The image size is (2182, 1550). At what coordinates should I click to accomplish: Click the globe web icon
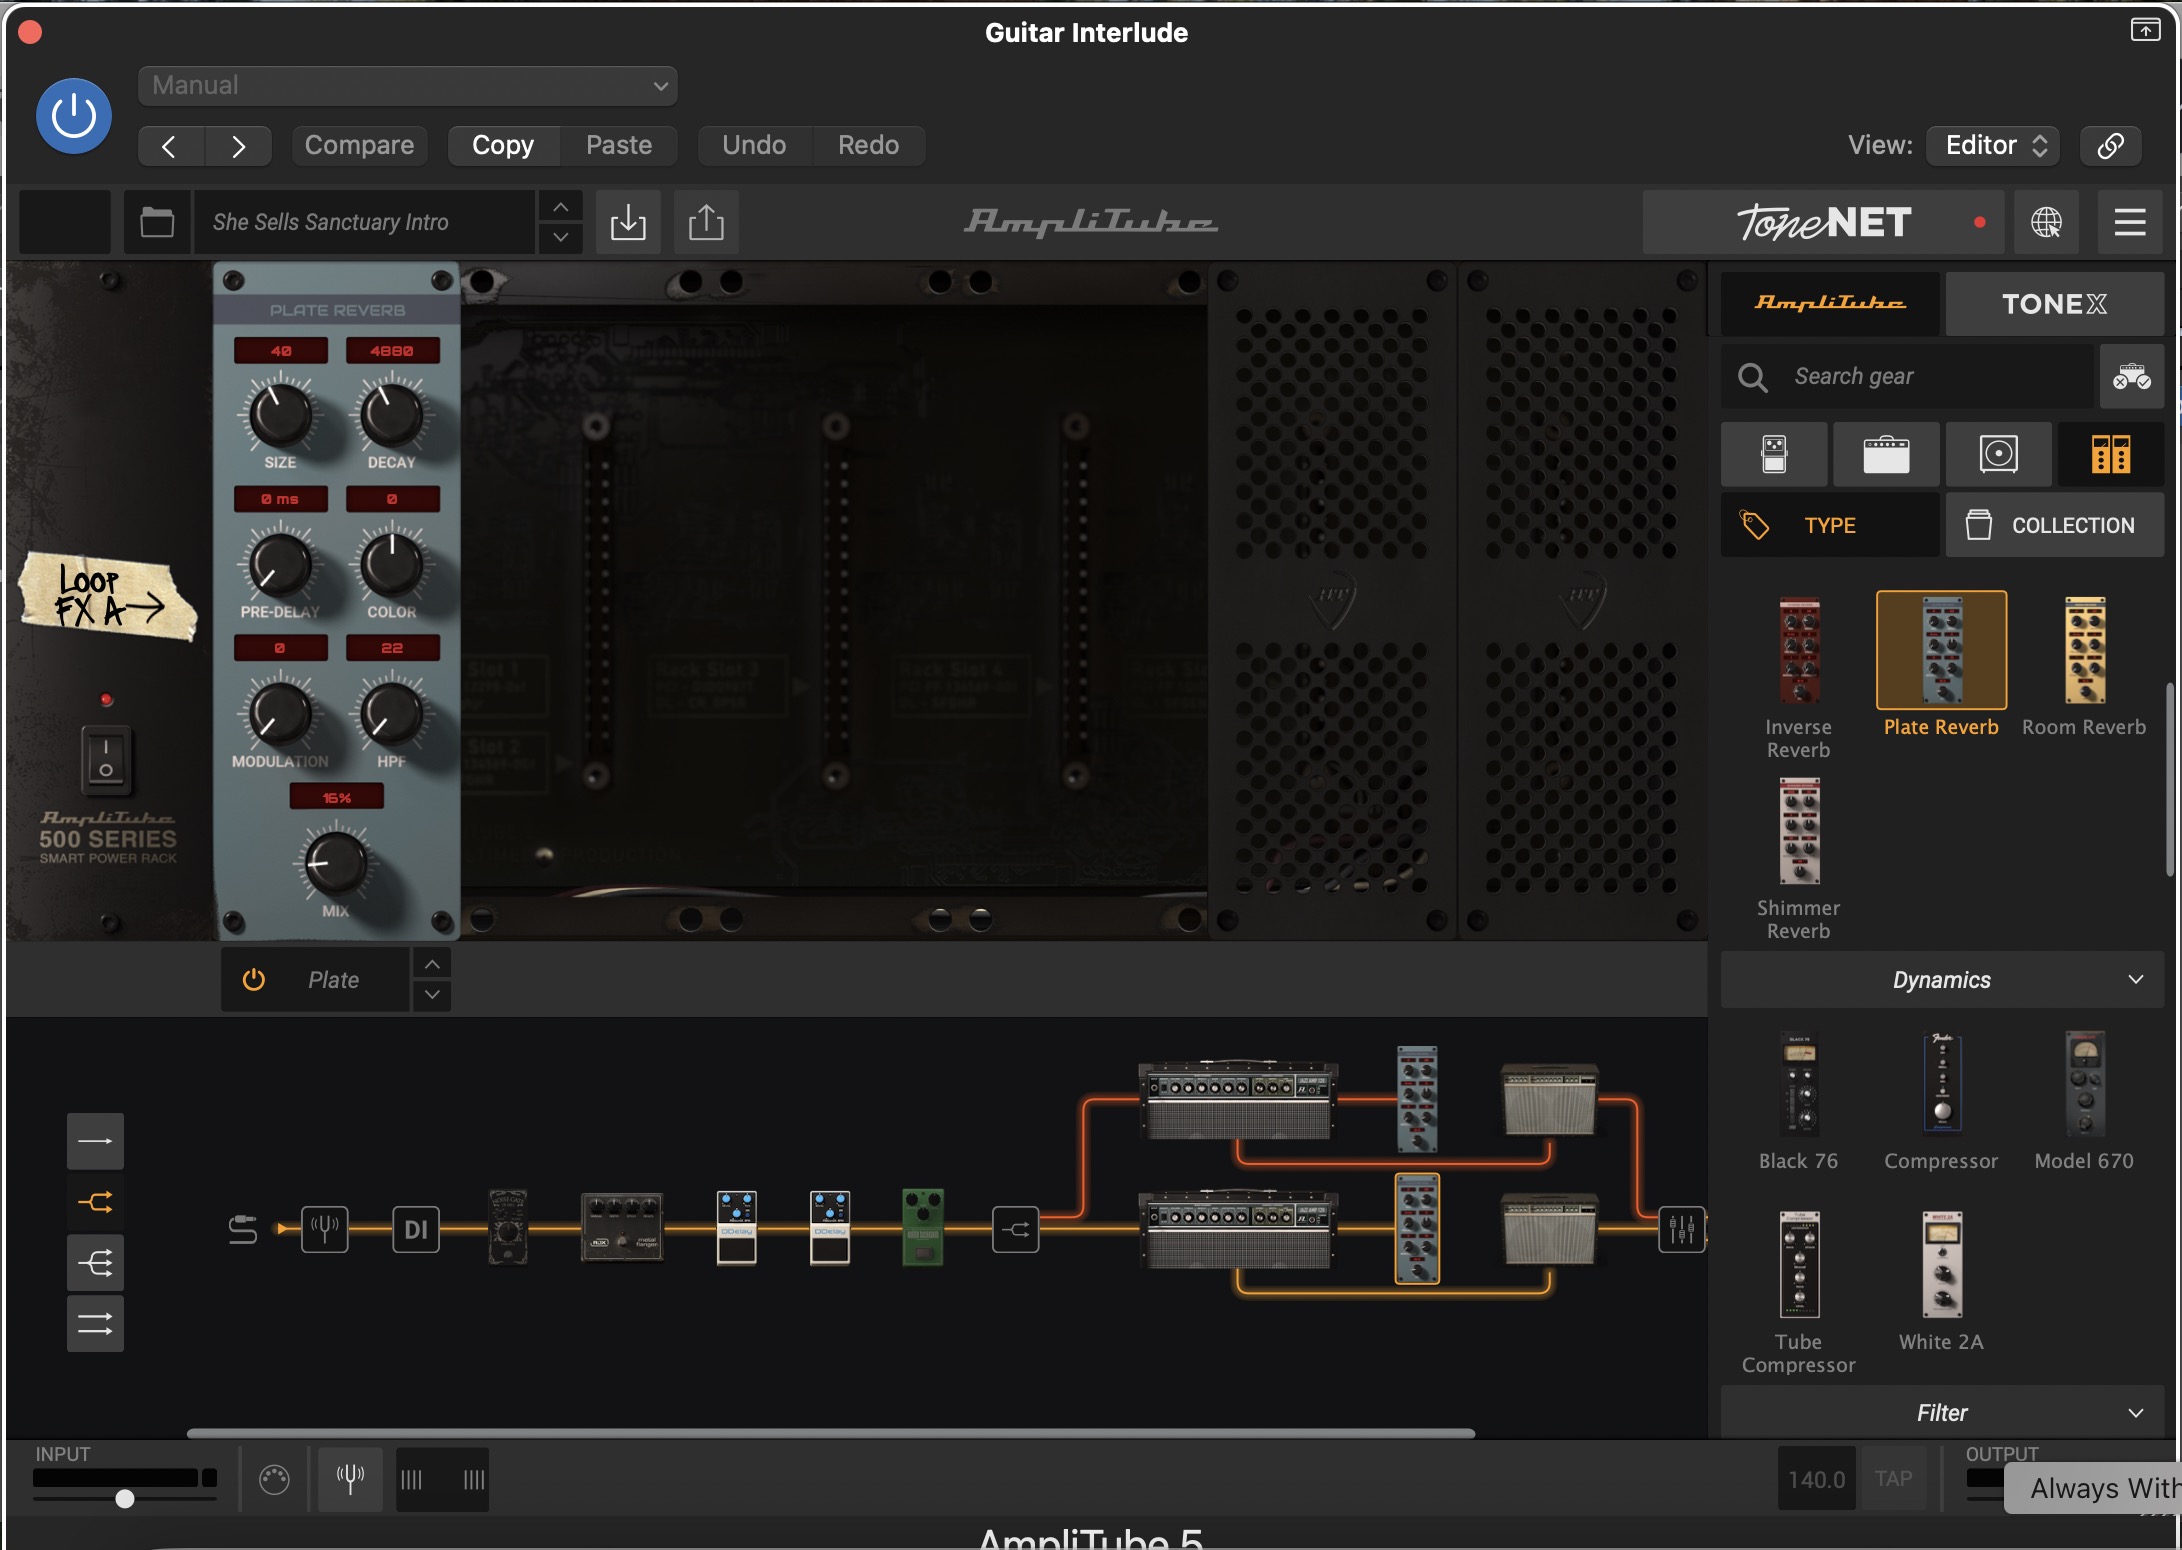tap(2046, 222)
